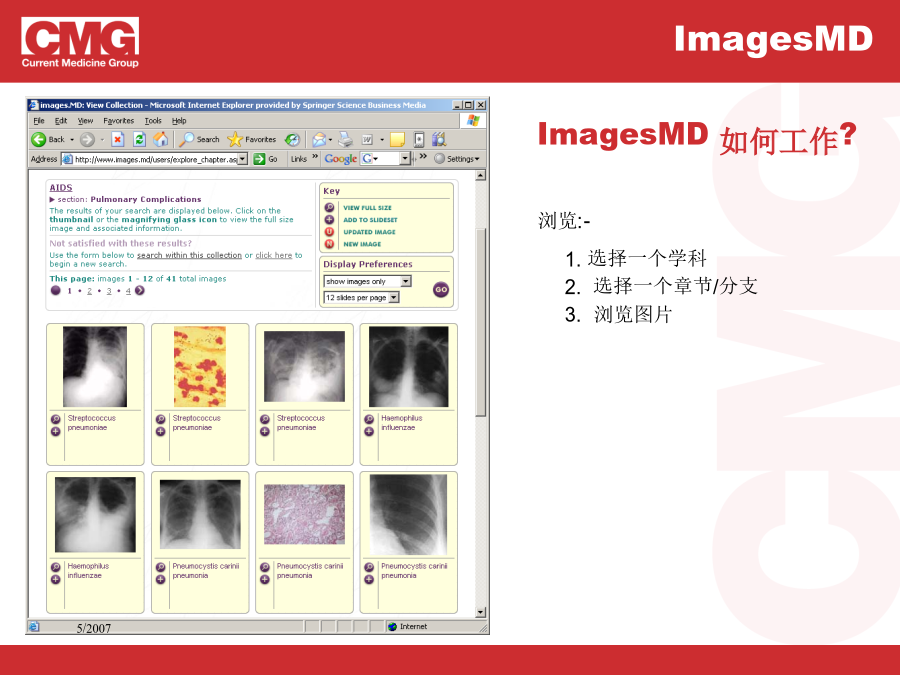Stop page loading with the red X icon

click(118, 139)
